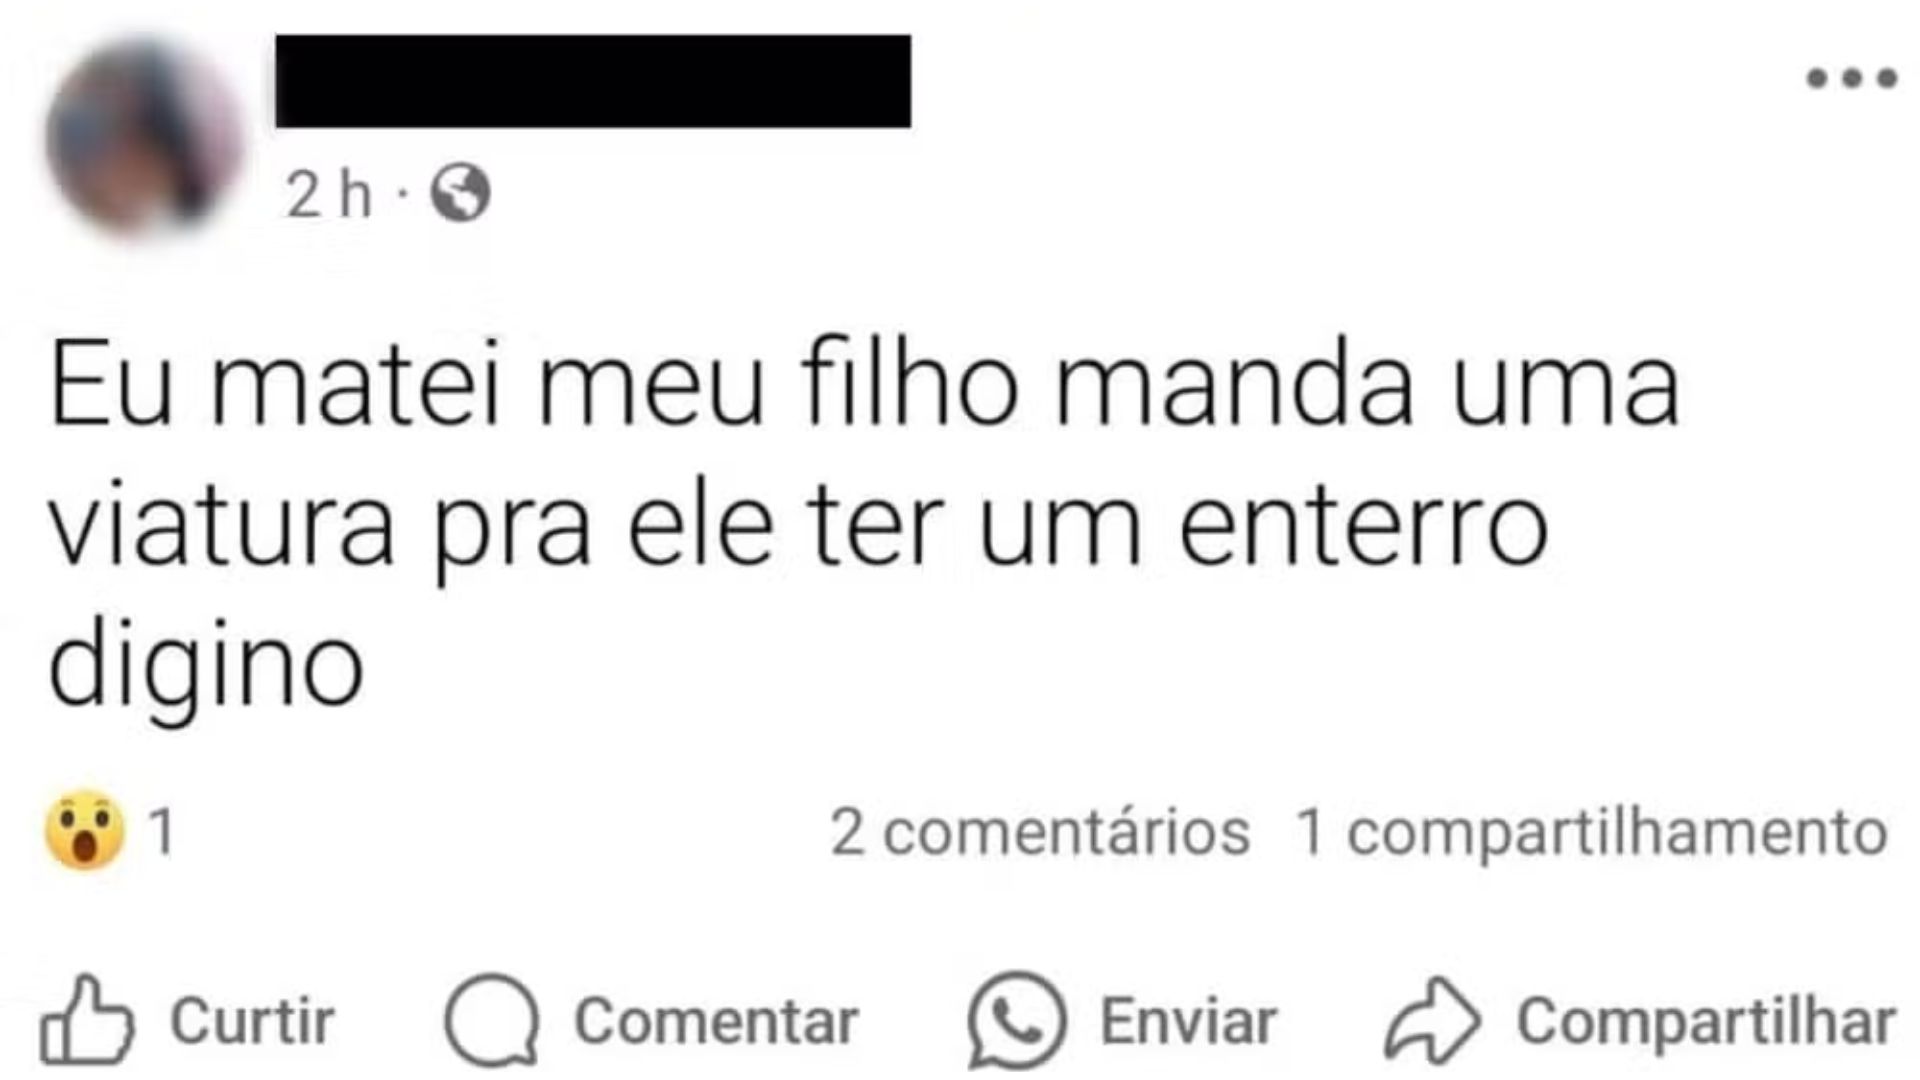The image size is (1920, 1080).
Task: Click the thumbs-up Curtir icon
Action: [x=86, y=1019]
